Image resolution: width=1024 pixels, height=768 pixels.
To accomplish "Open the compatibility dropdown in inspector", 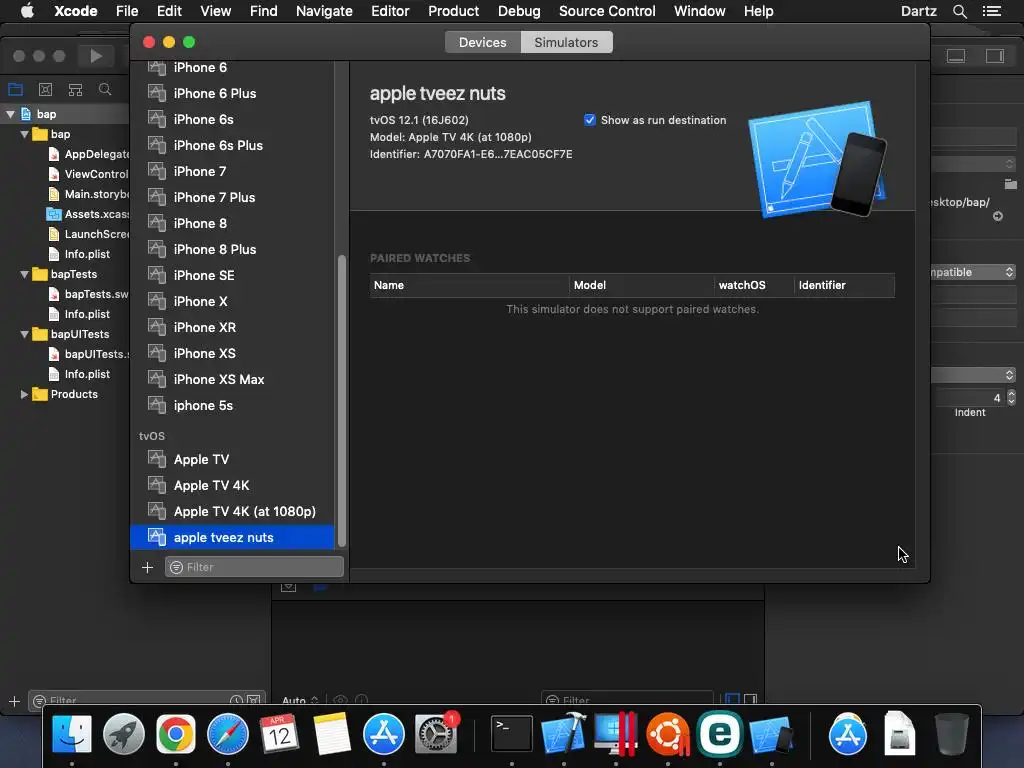I will [x=973, y=272].
